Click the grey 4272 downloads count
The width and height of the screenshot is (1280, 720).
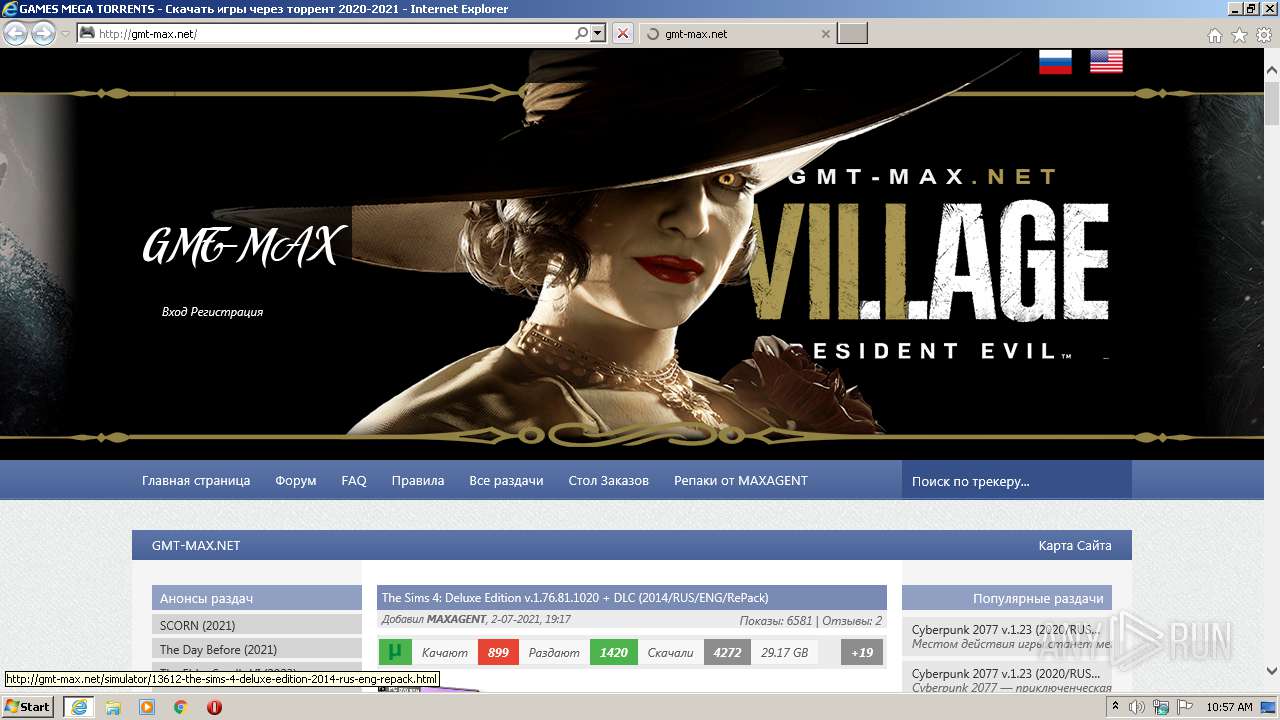727,653
